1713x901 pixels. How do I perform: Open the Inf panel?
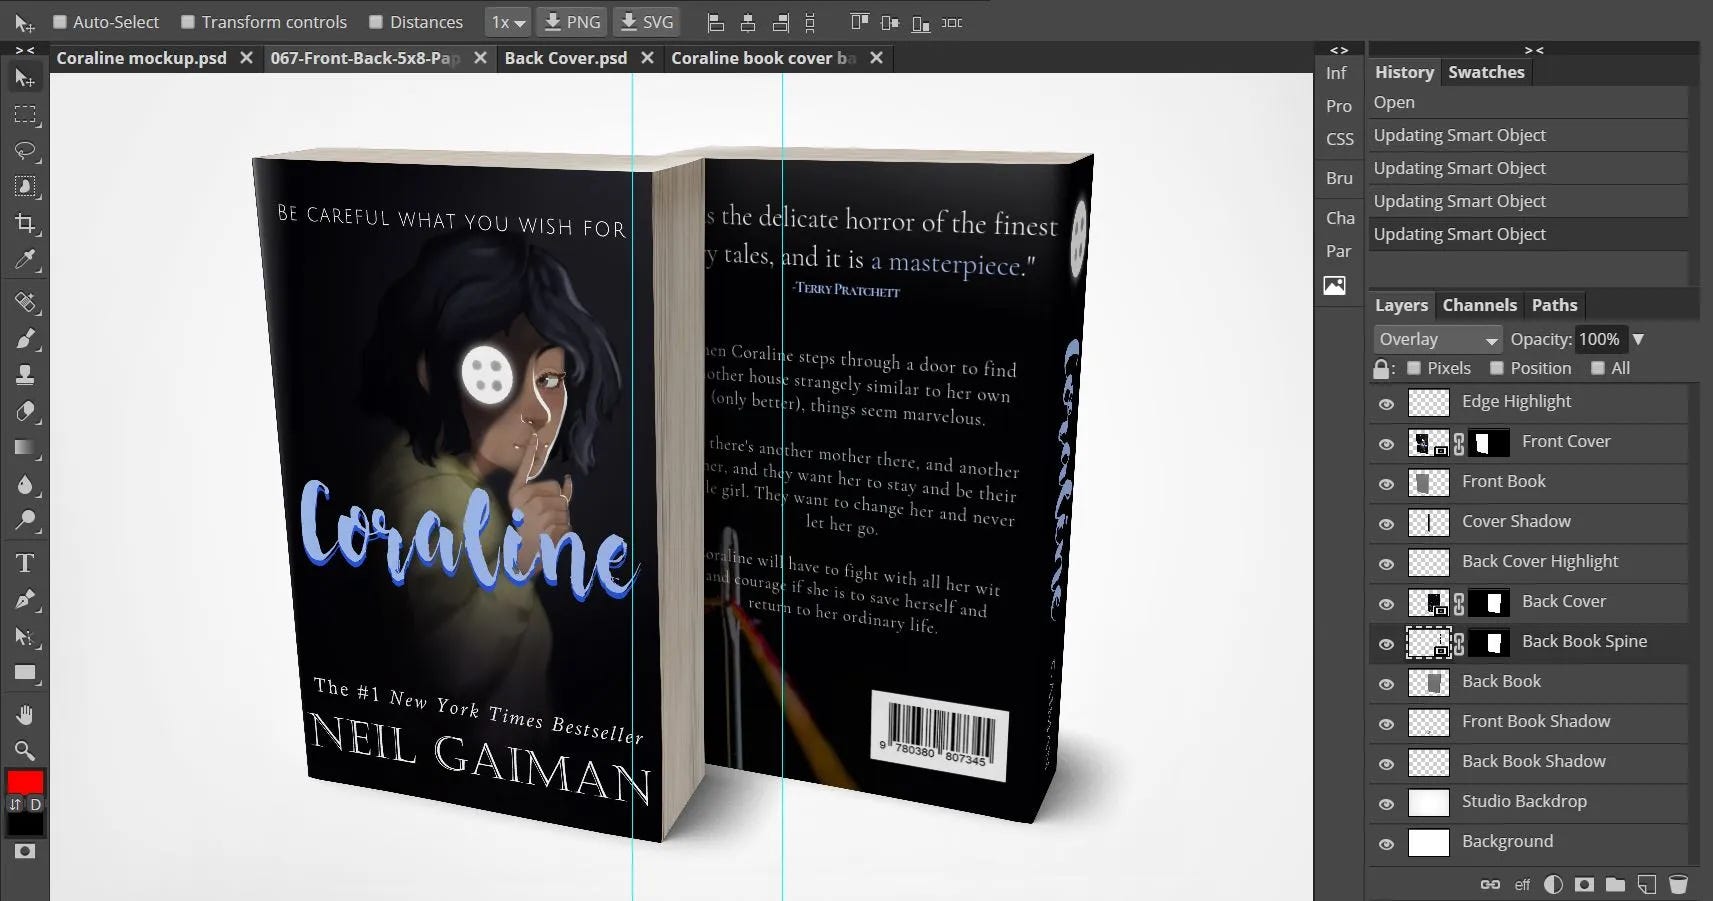point(1336,73)
